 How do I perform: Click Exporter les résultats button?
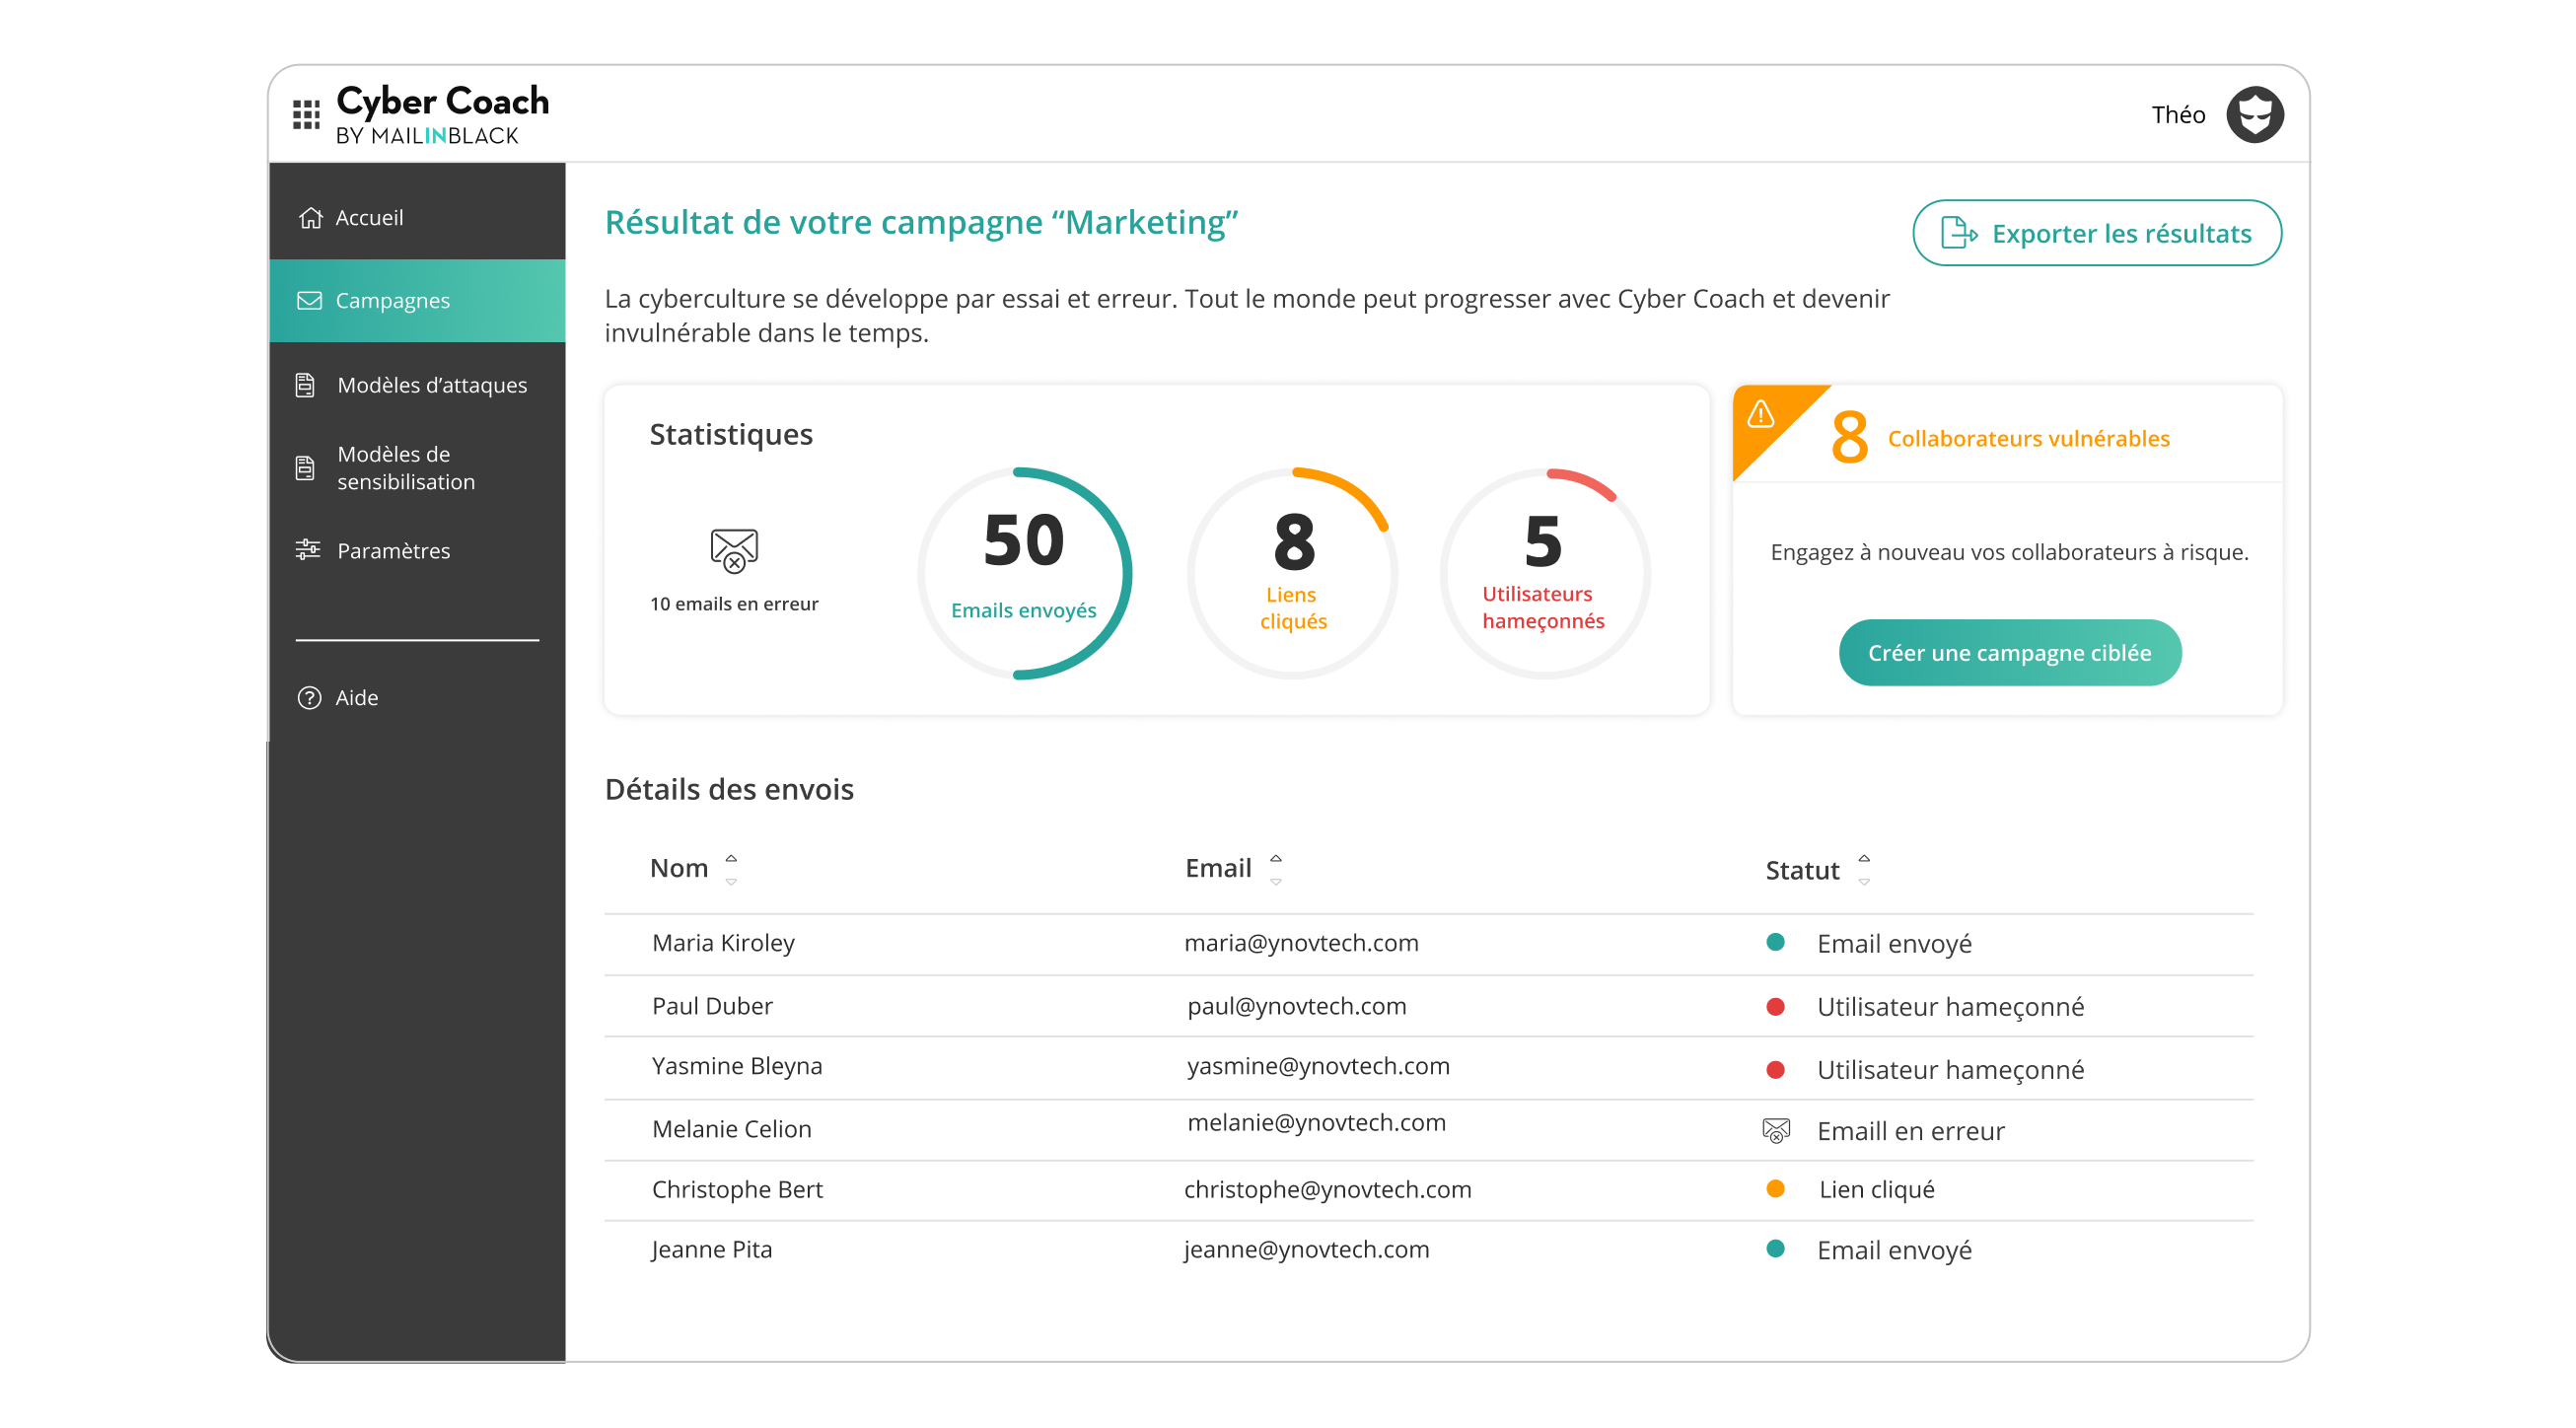pos(2097,233)
